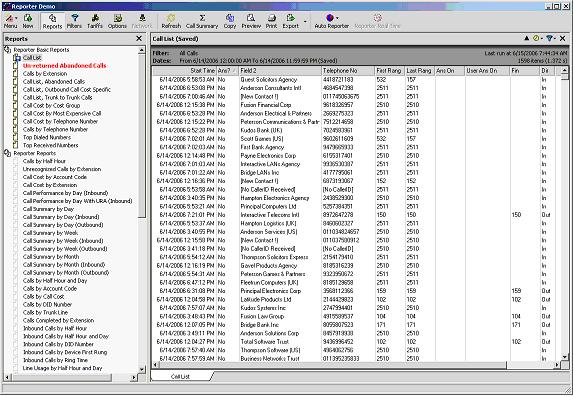Open the filter funnel dropdown in Call List header
This screenshot has width=573, height=397.
[551, 38]
